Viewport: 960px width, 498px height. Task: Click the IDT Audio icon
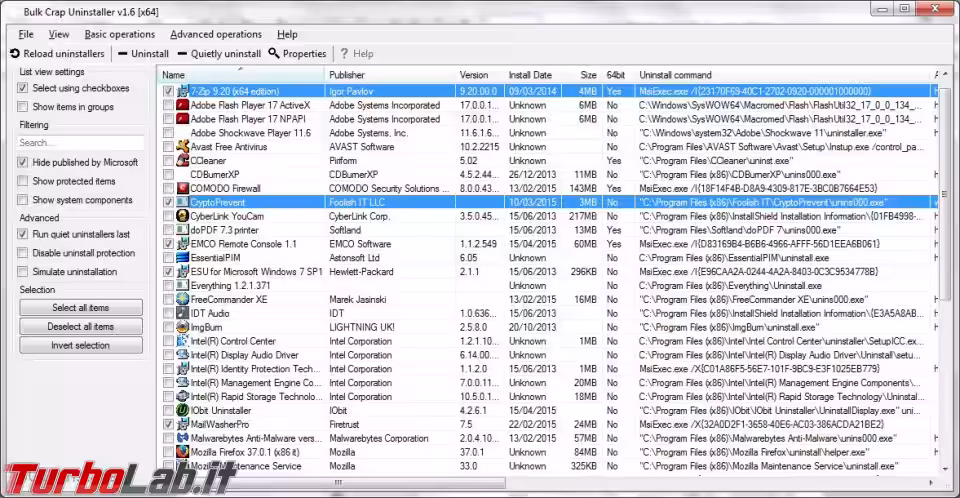(182, 313)
